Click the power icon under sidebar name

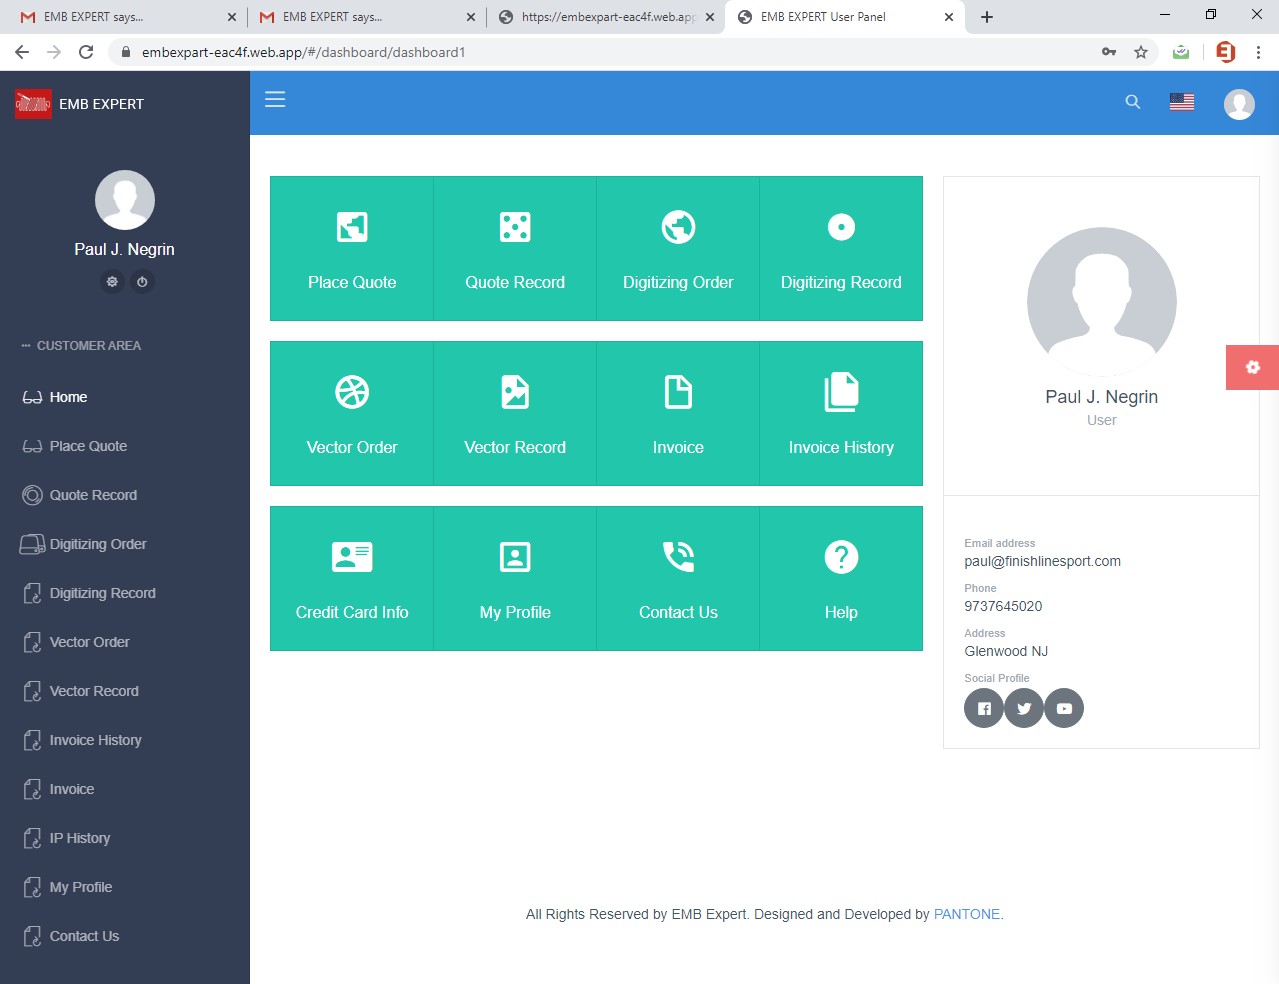coord(142,282)
